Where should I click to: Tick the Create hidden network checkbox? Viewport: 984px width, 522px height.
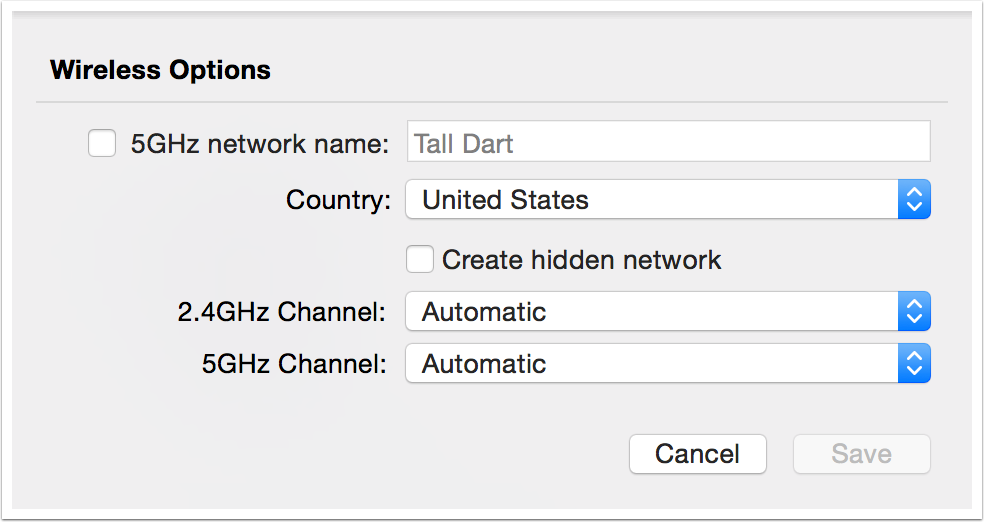(420, 260)
